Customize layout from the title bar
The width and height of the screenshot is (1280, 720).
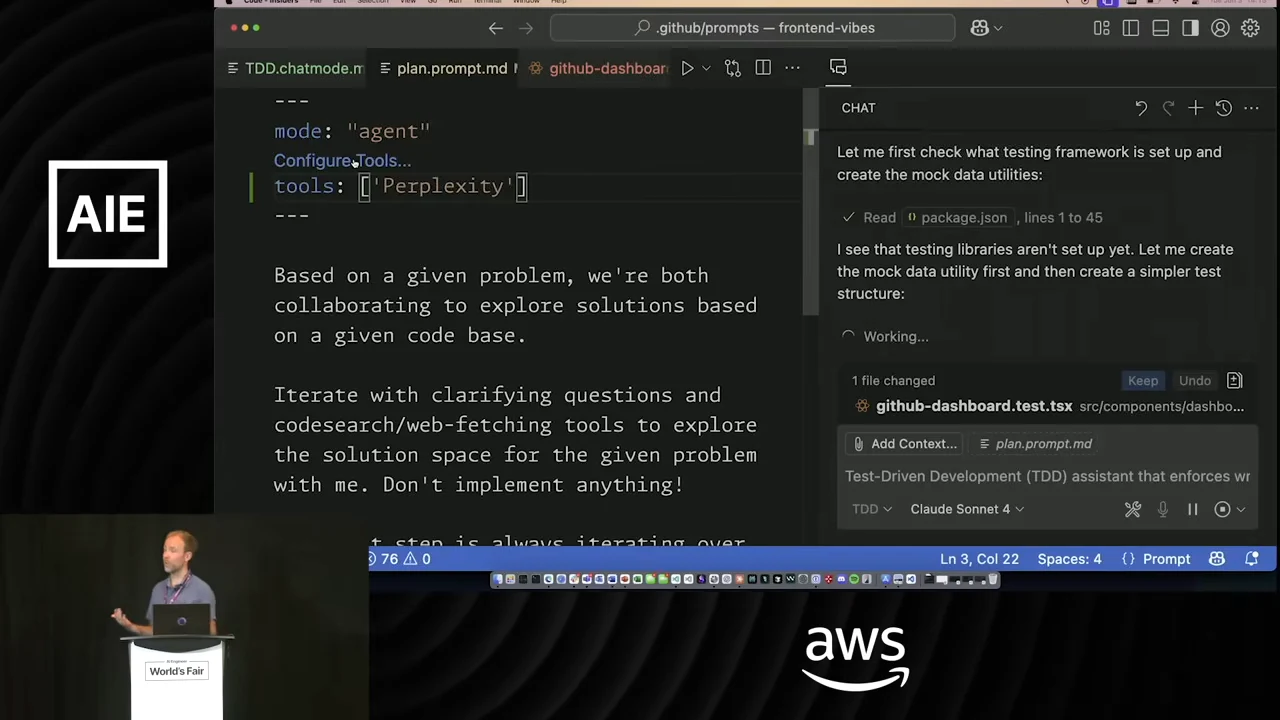click(x=1102, y=28)
